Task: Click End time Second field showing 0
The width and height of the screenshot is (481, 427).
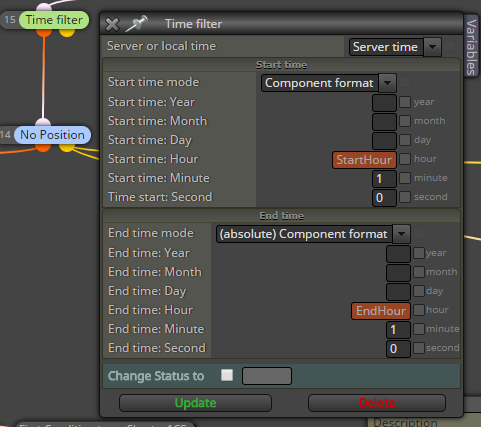Action: pos(398,349)
